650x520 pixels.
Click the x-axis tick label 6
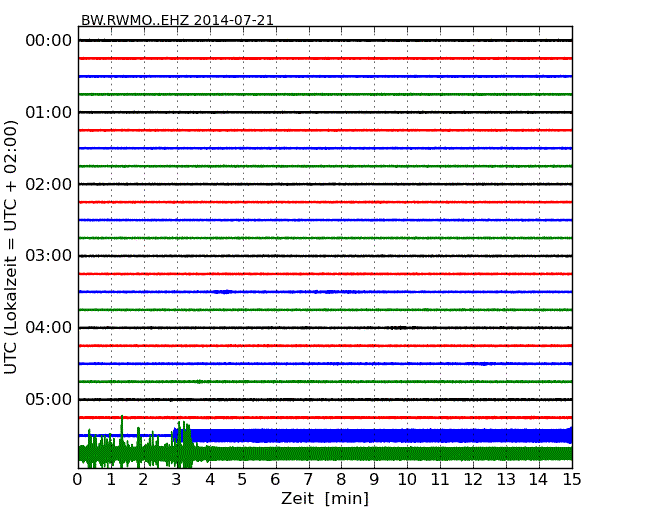point(275,480)
